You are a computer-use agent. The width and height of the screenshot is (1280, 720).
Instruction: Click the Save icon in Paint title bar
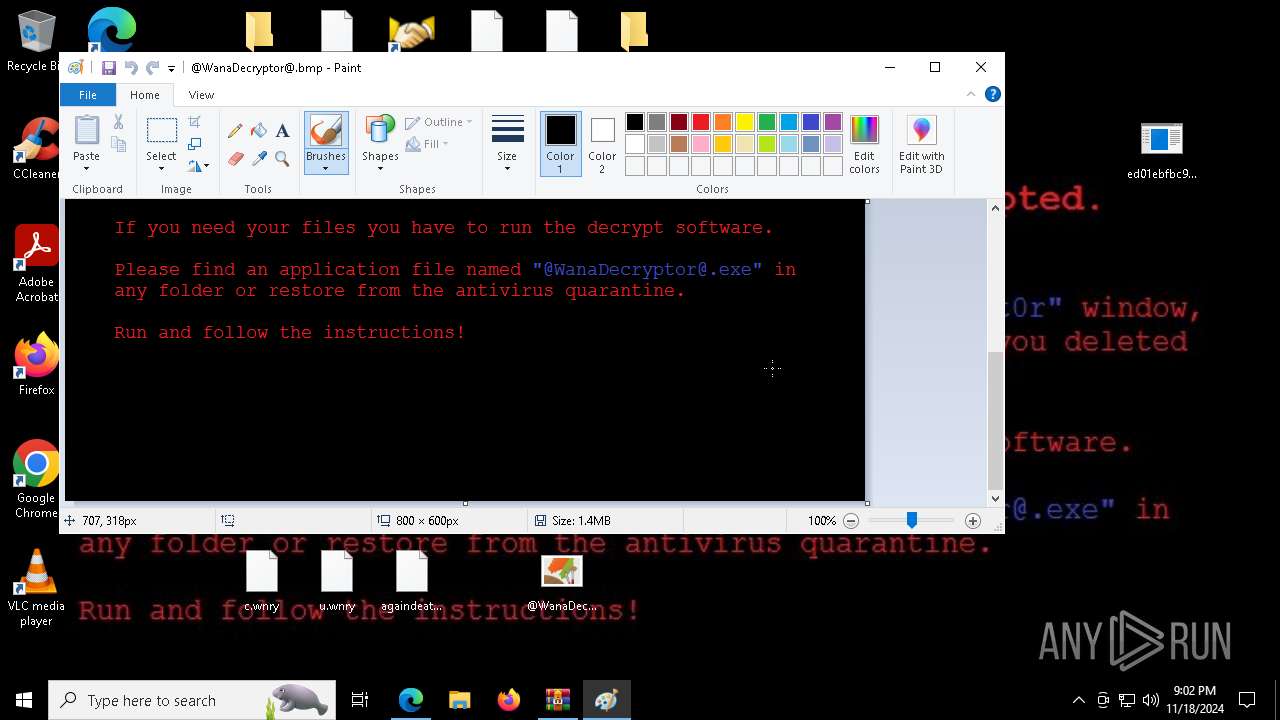tap(108, 68)
